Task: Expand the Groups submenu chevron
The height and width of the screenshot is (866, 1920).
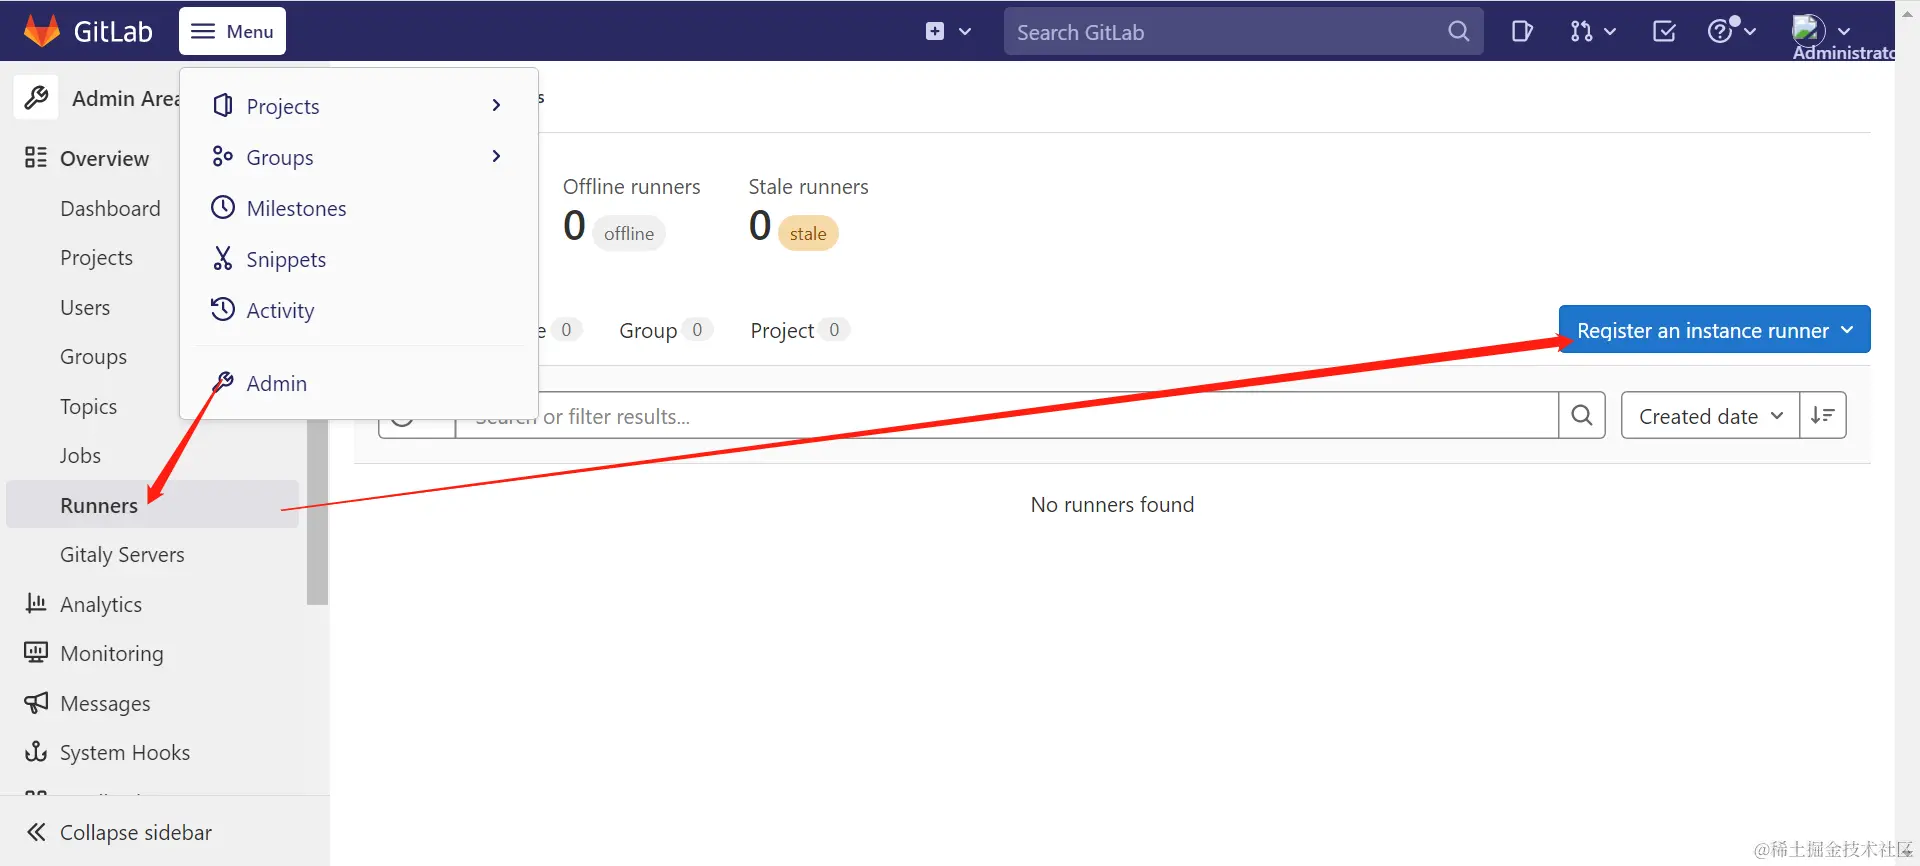Action: coord(496,156)
